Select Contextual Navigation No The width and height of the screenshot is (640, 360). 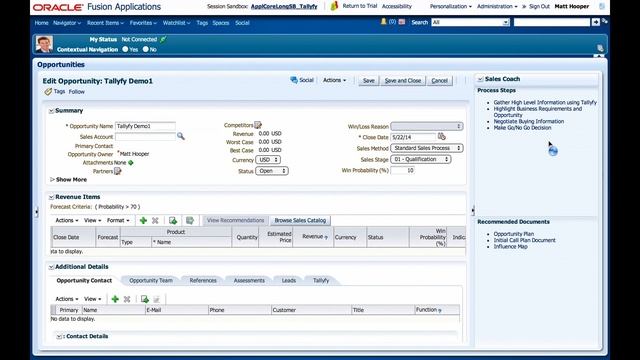tap(145, 49)
